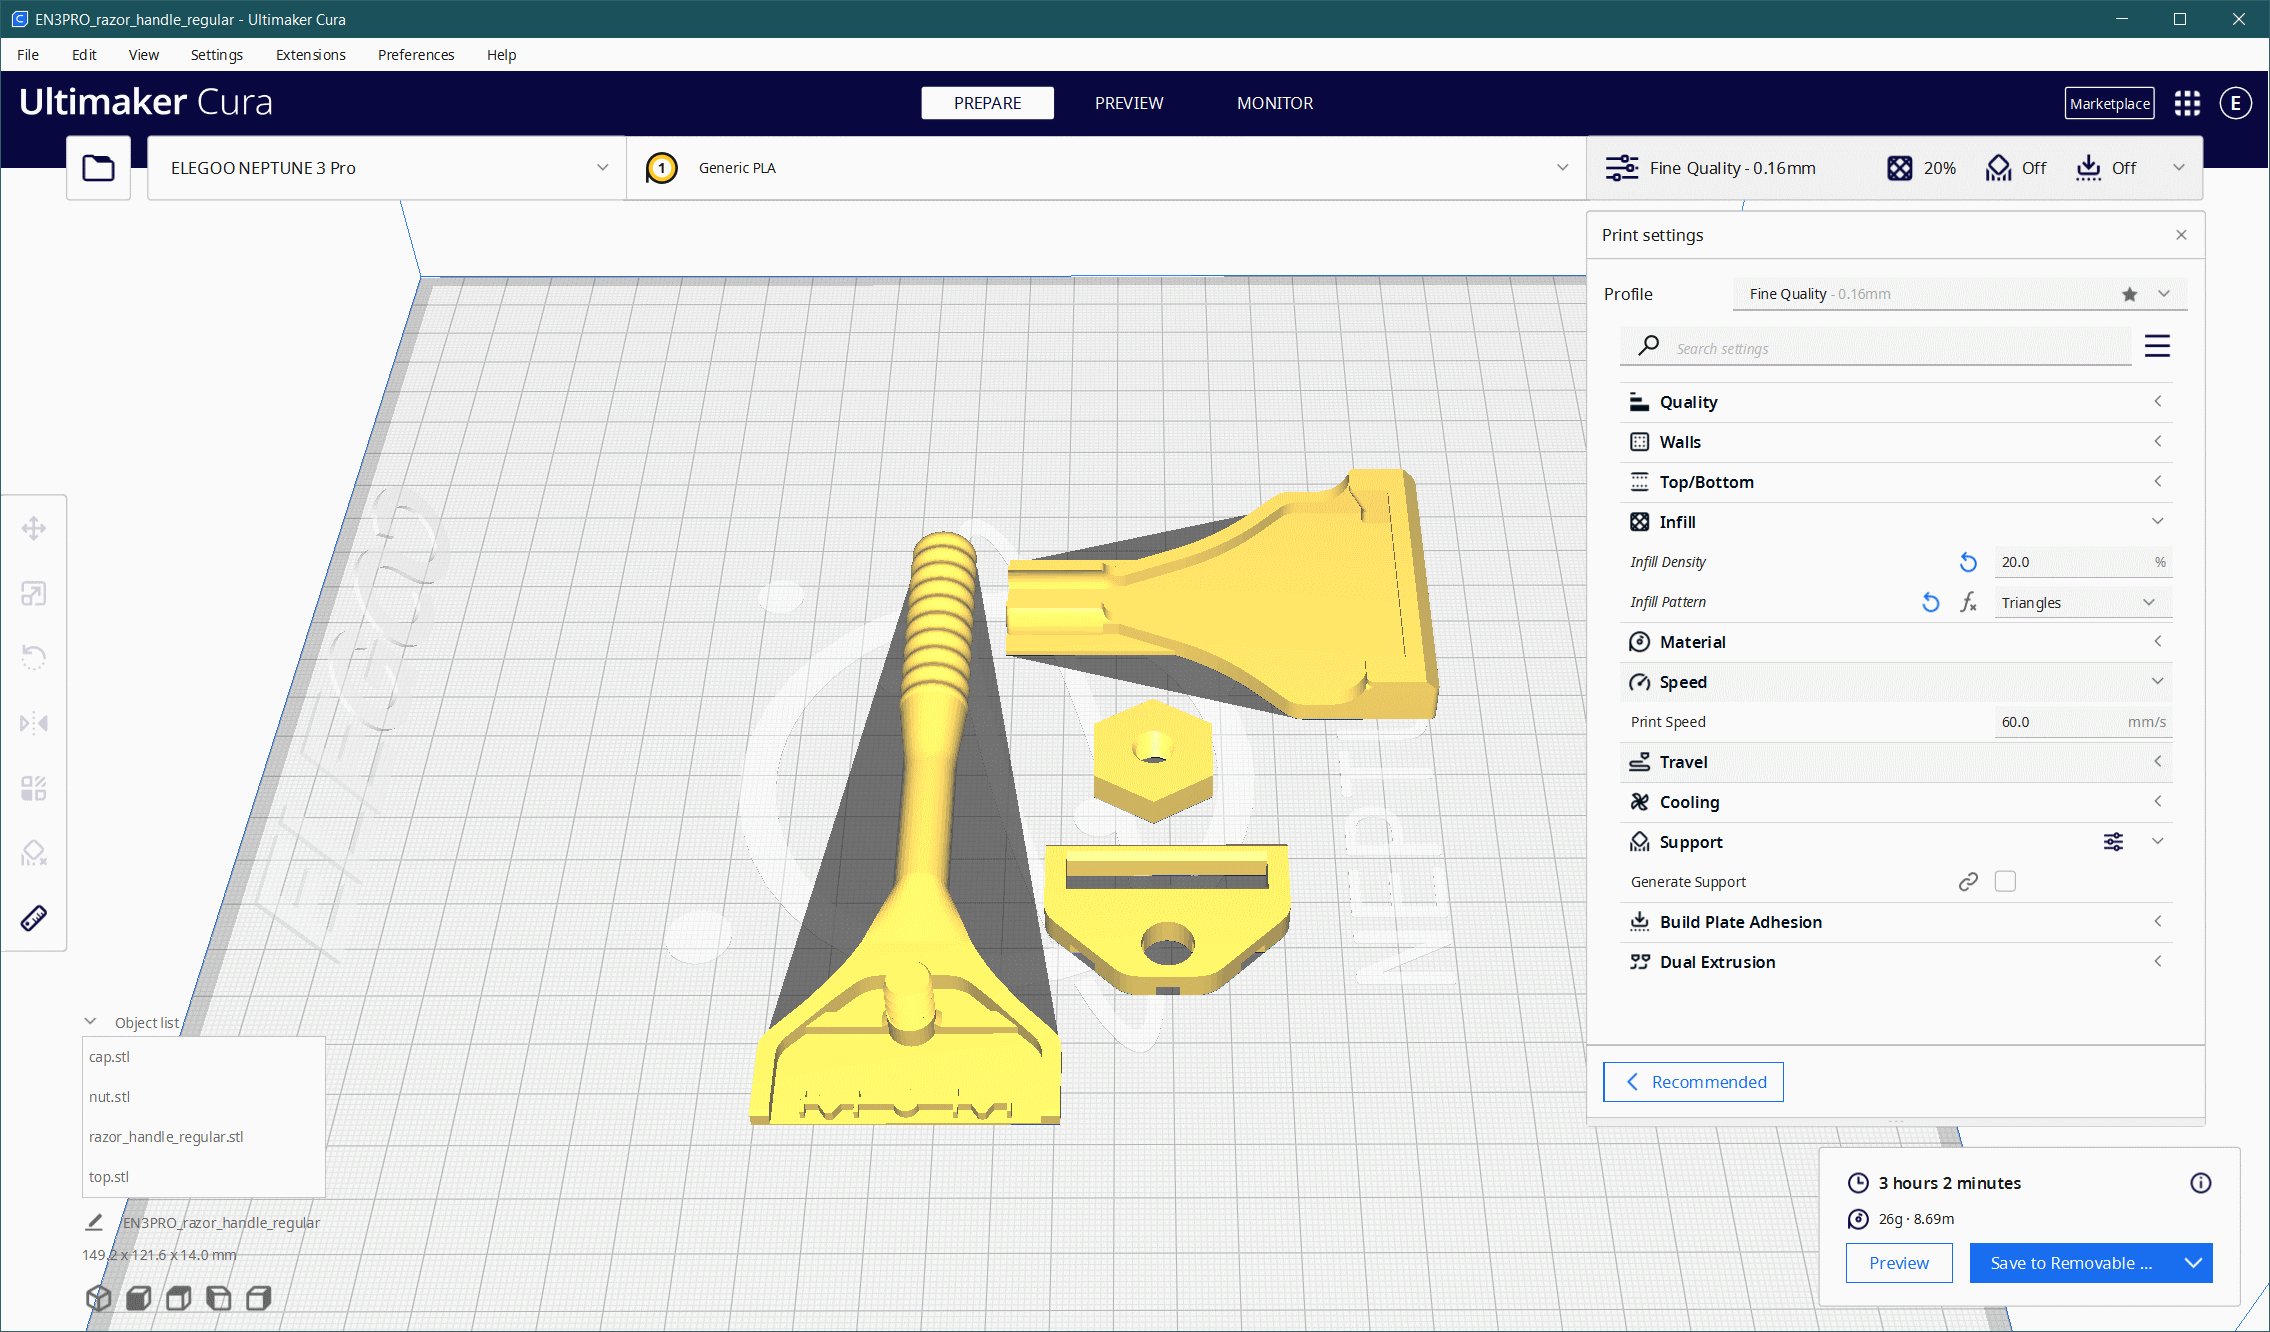Select the Move tool
Viewport: 2270px width, 1332px height.
[x=34, y=528]
